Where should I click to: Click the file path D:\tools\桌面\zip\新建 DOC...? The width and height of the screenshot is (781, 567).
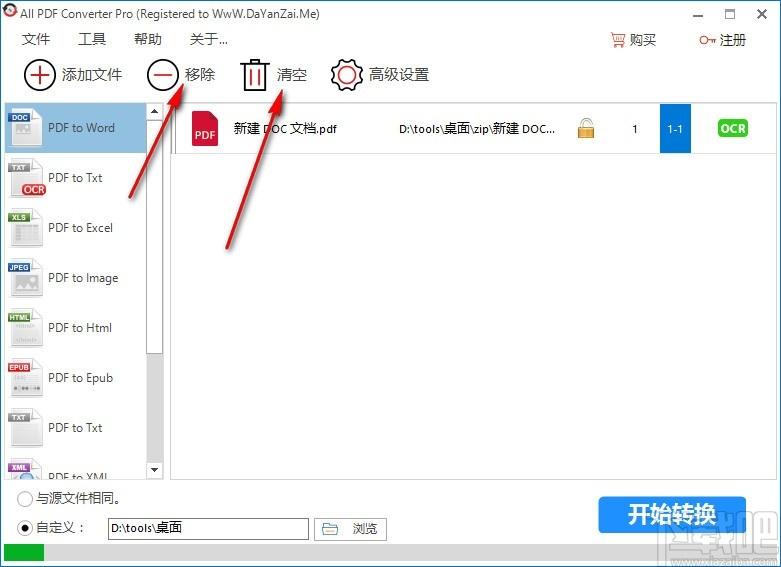pos(477,129)
